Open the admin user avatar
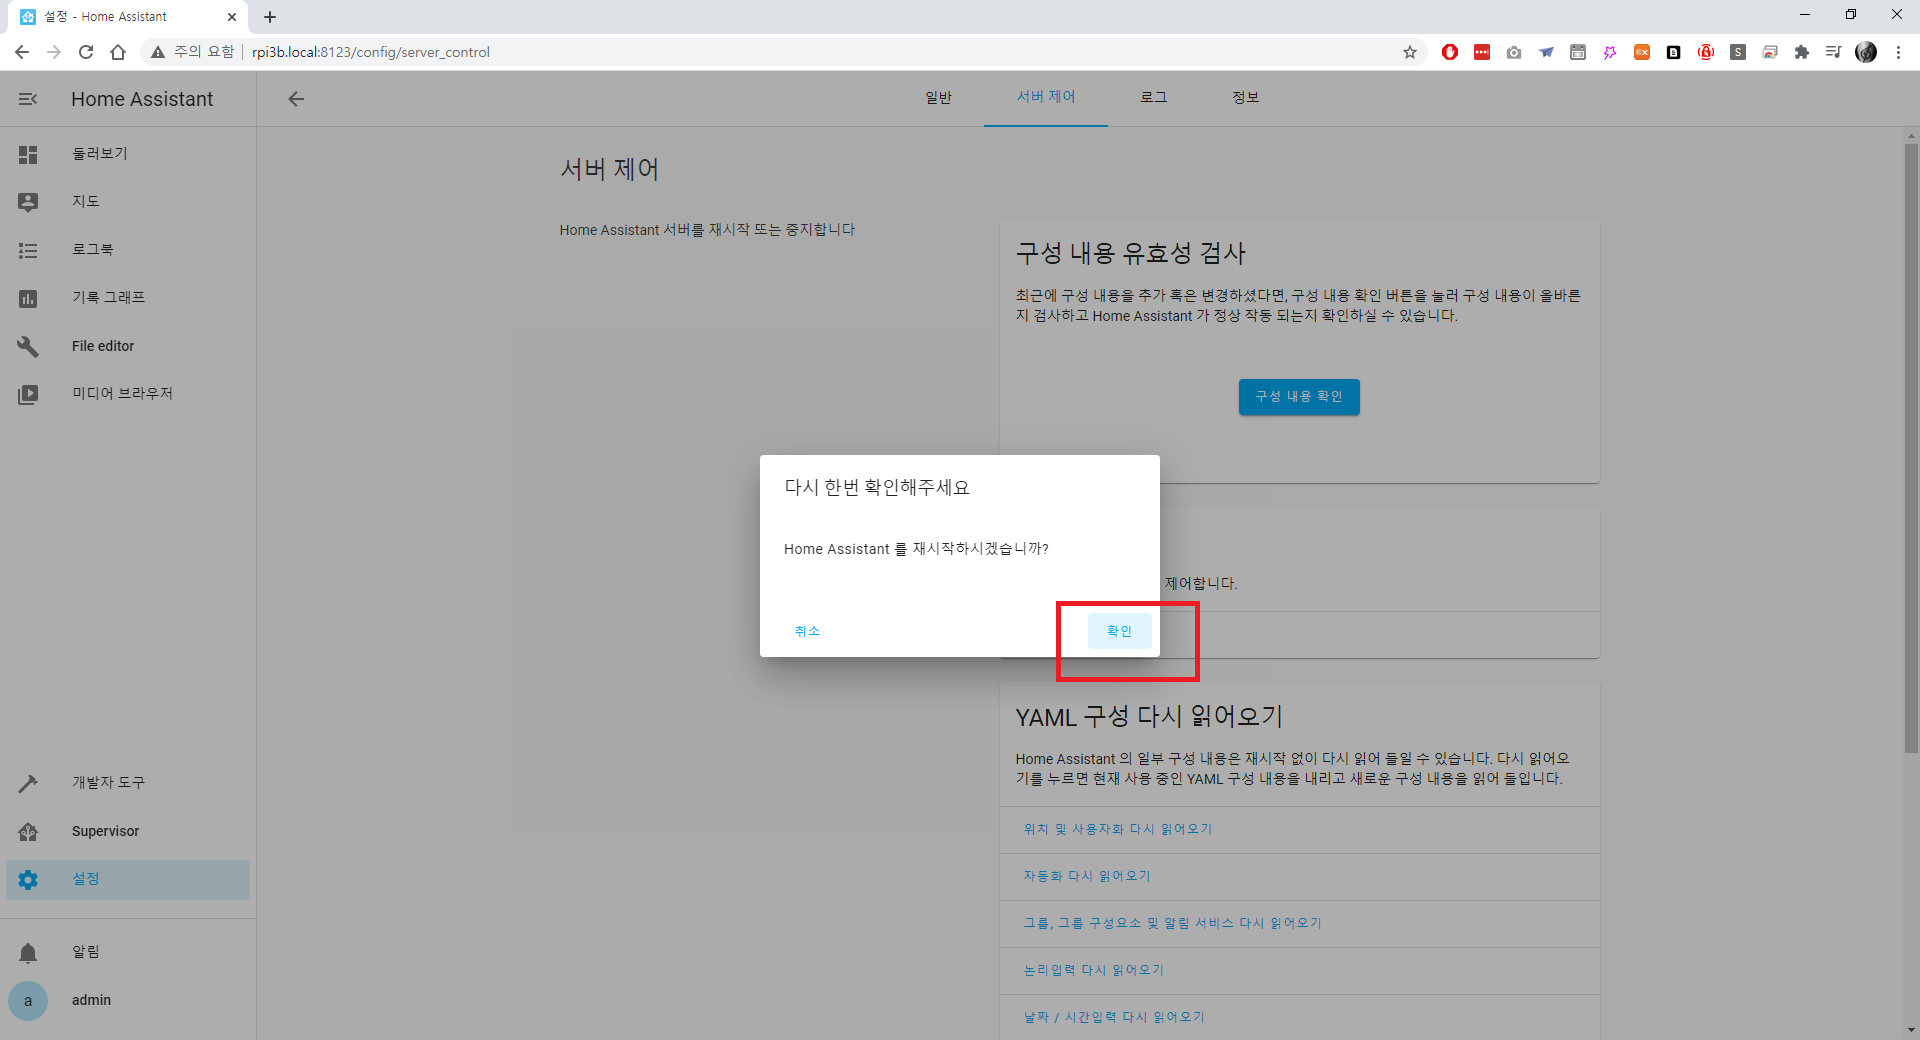The image size is (1920, 1040). point(28,1000)
